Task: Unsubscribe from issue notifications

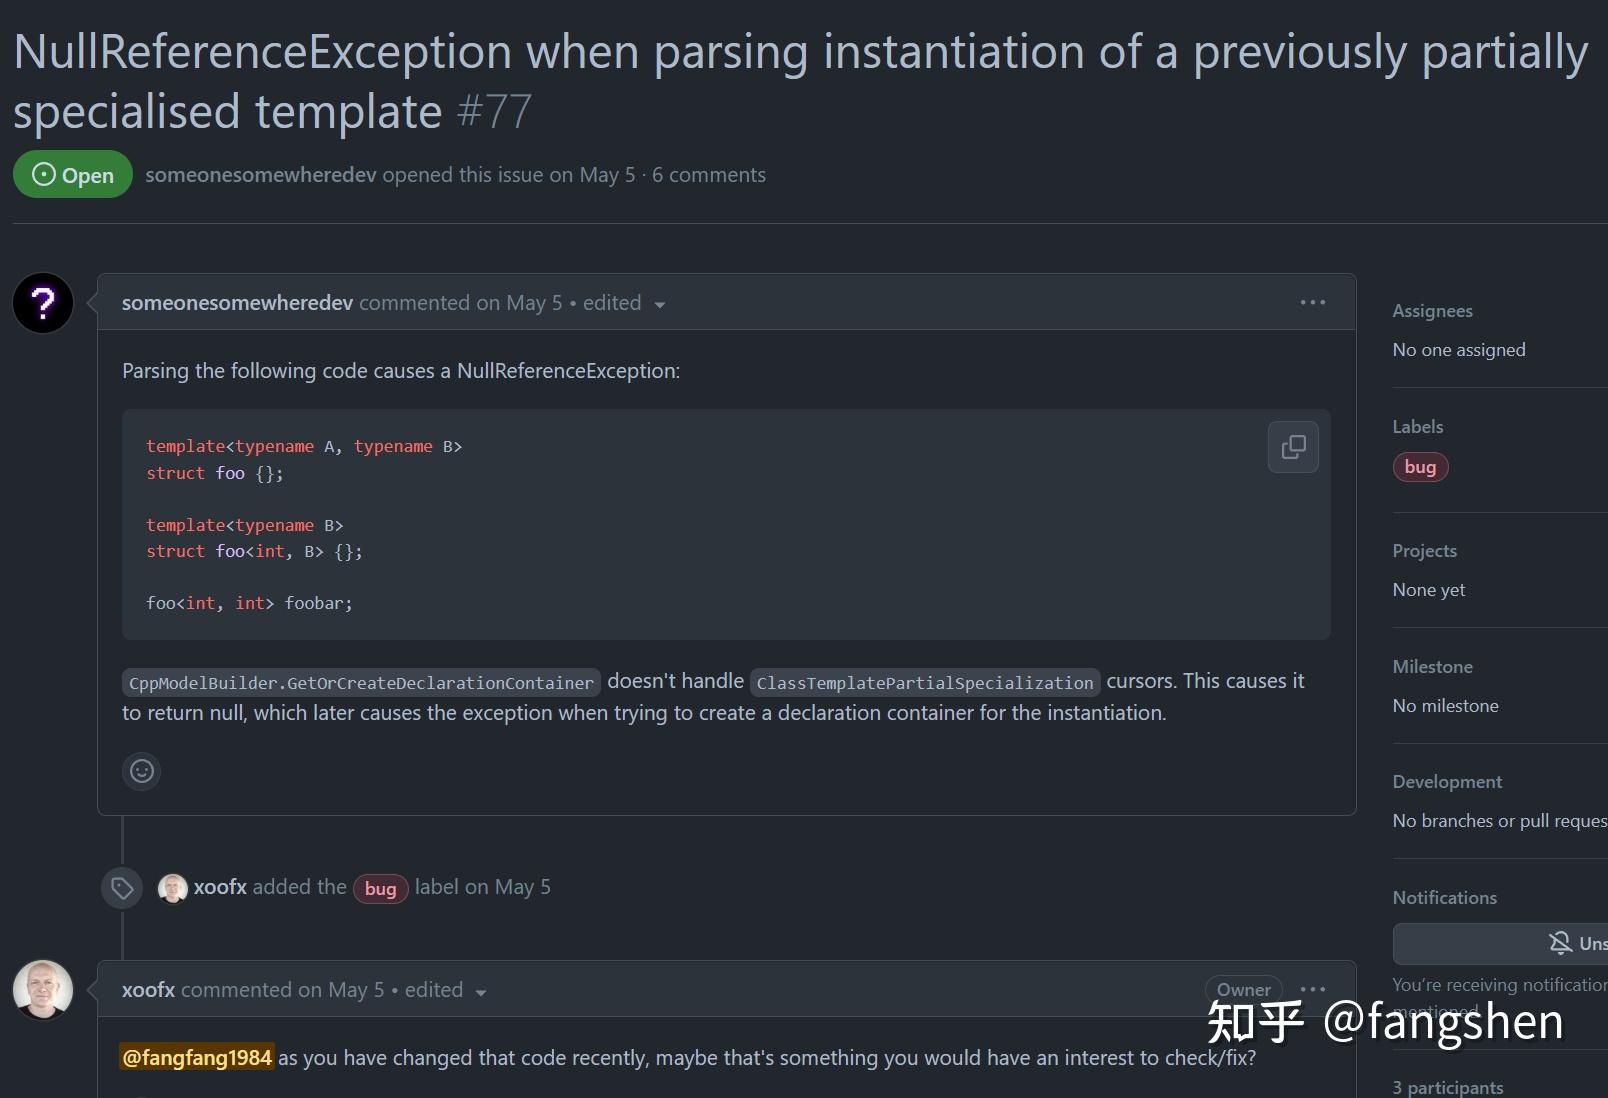Action: [x=1560, y=943]
